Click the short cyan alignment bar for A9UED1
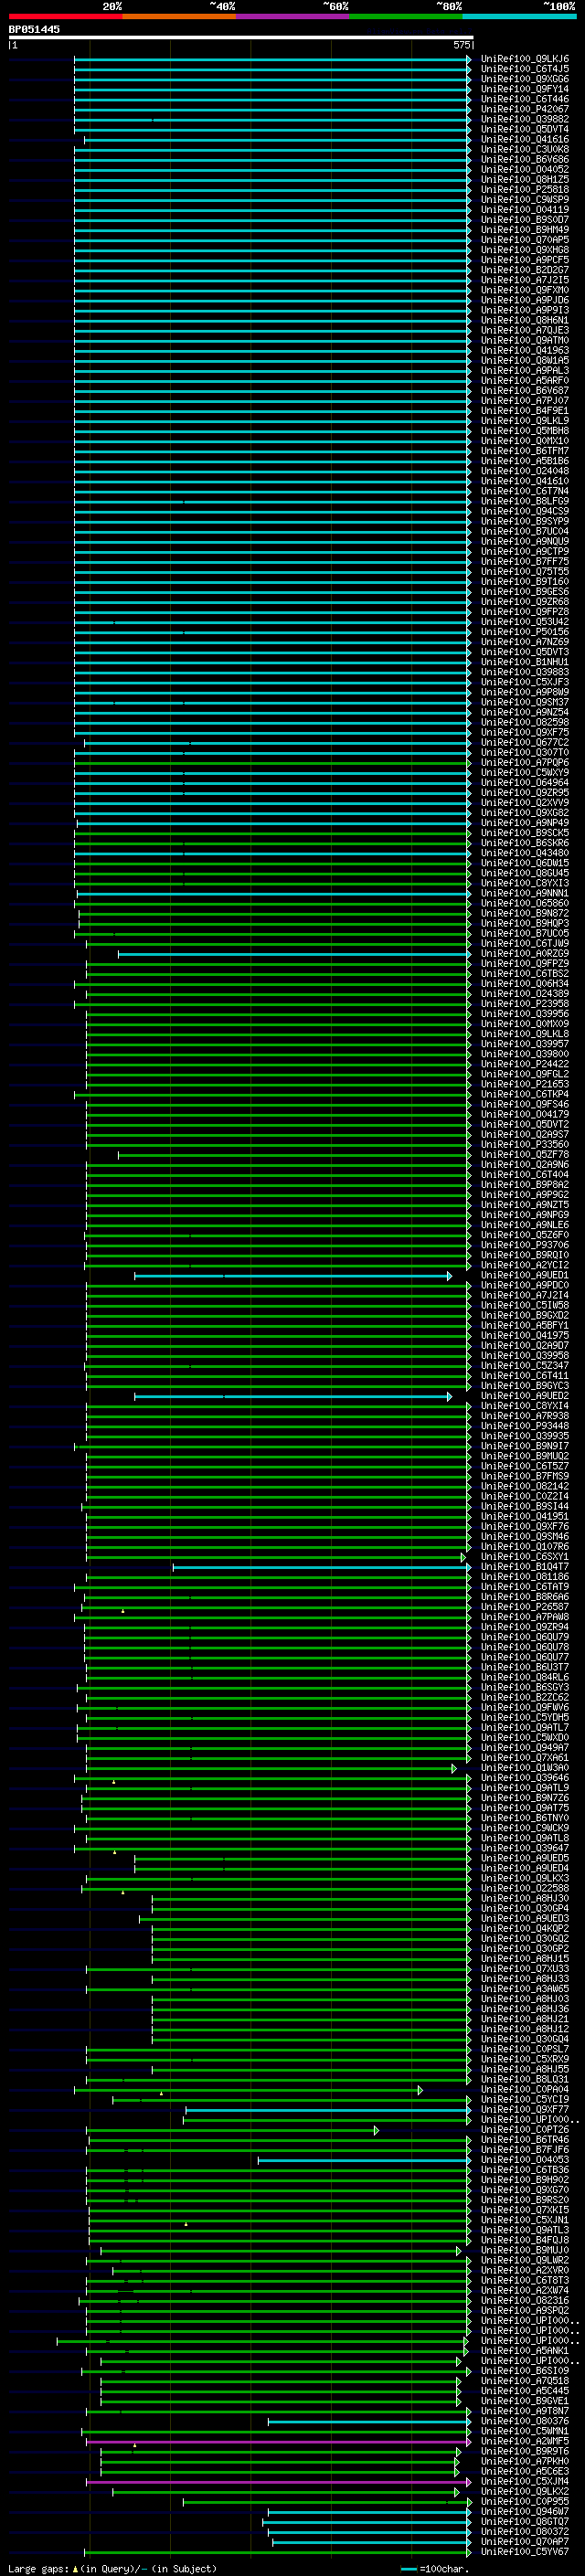The height and width of the screenshot is (2576, 585). point(292,1276)
